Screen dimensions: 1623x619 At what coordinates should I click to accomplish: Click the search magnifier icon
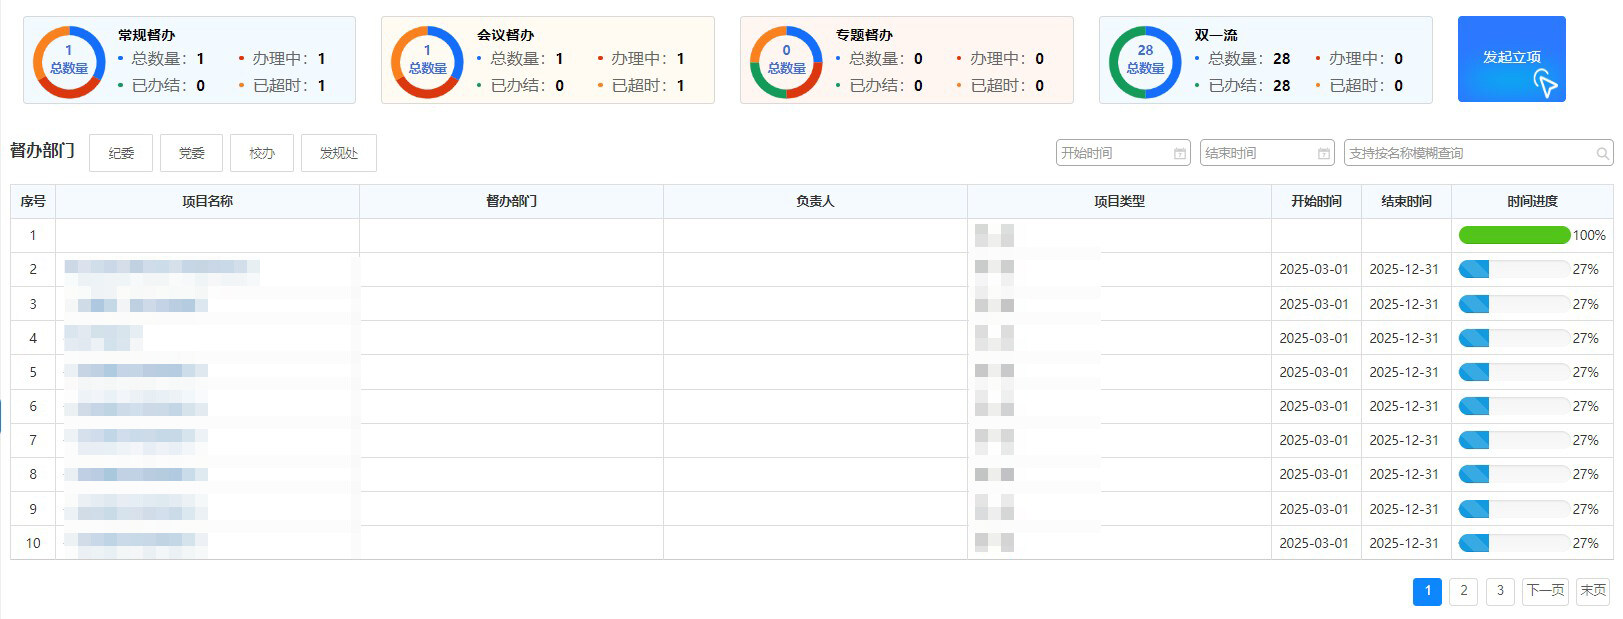(1602, 154)
